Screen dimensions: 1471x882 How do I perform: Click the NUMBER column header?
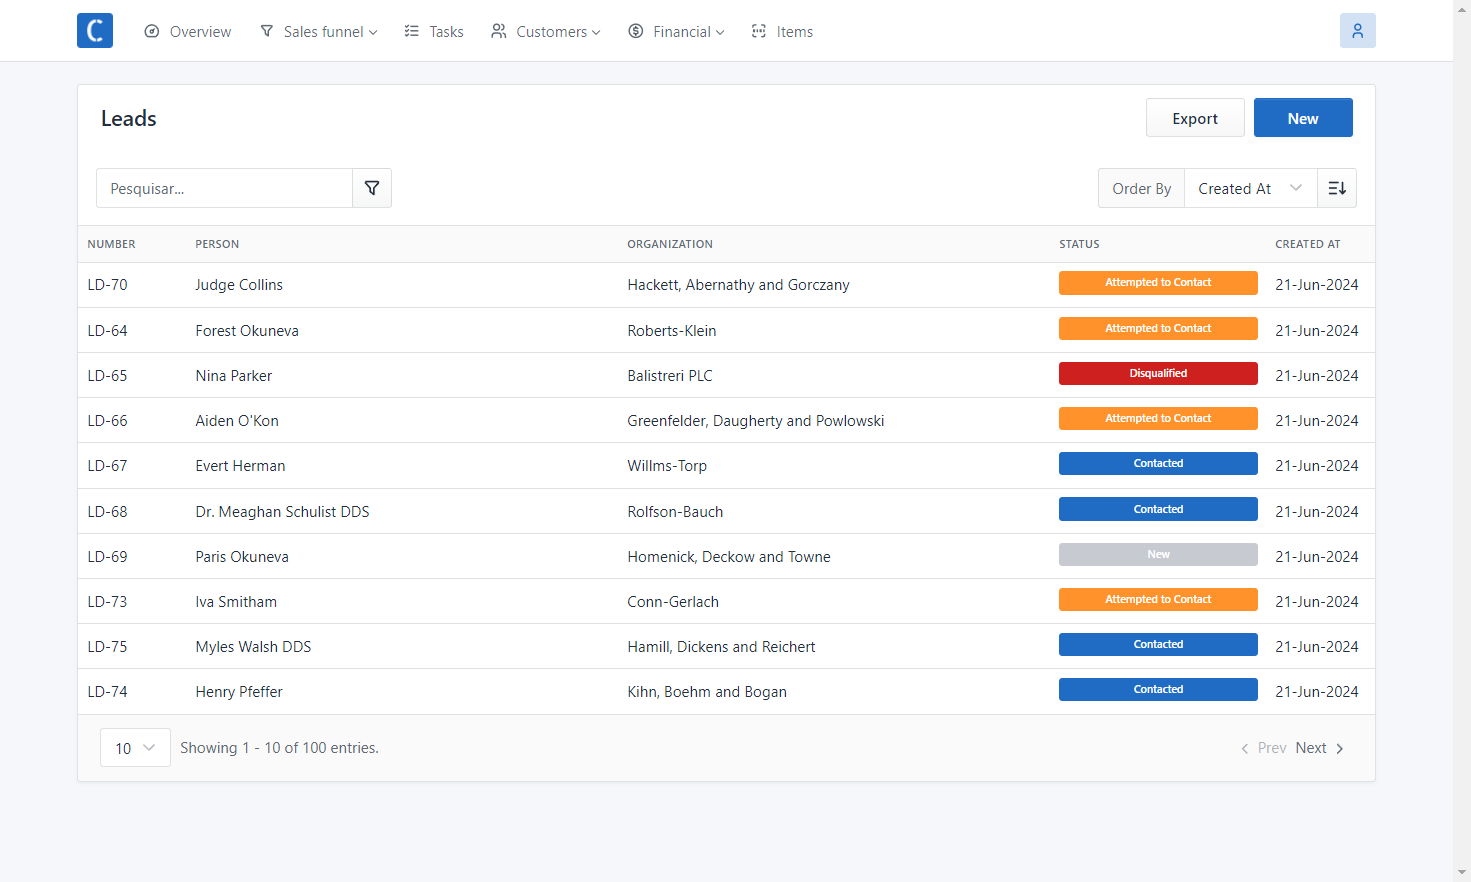coord(111,244)
